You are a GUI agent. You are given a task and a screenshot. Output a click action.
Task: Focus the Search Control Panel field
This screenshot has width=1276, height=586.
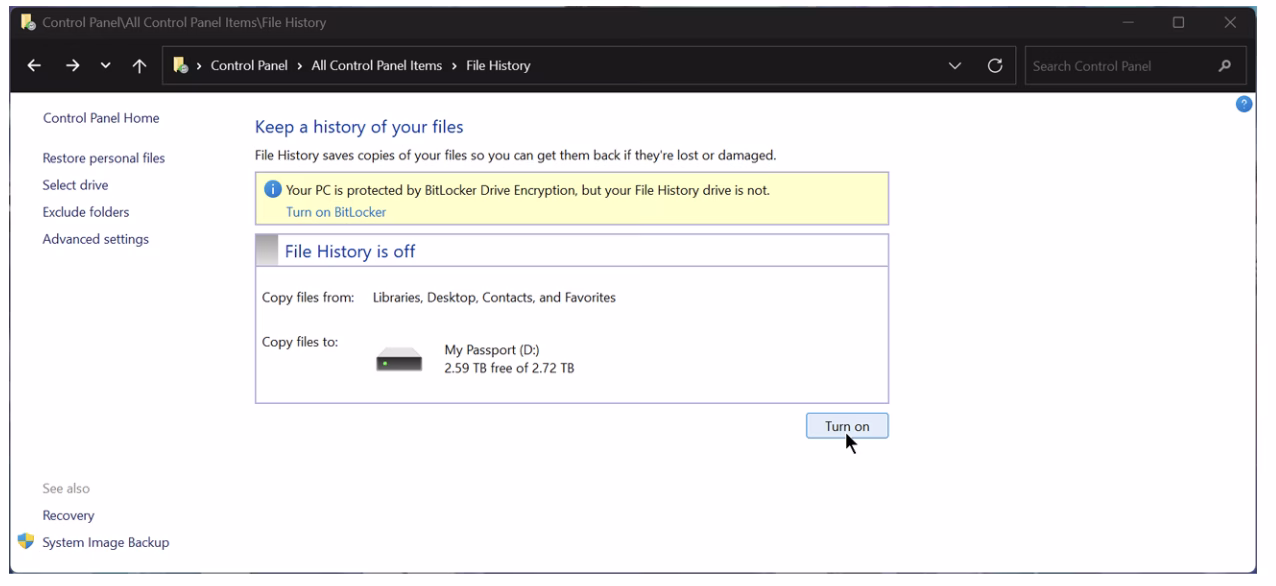point(1115,67)
